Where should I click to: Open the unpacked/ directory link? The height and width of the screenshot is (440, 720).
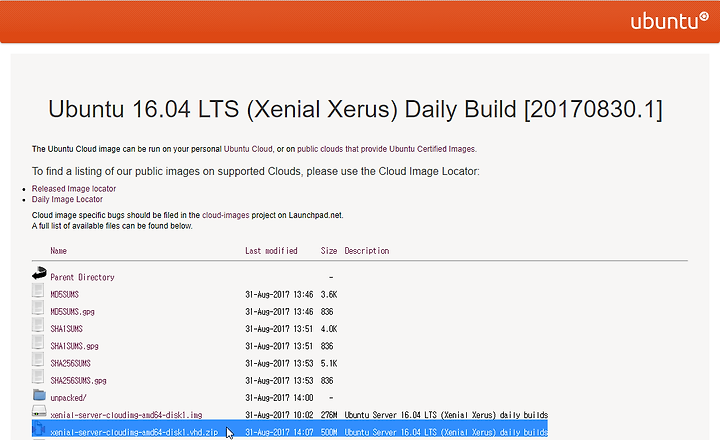tap(68, 398)
